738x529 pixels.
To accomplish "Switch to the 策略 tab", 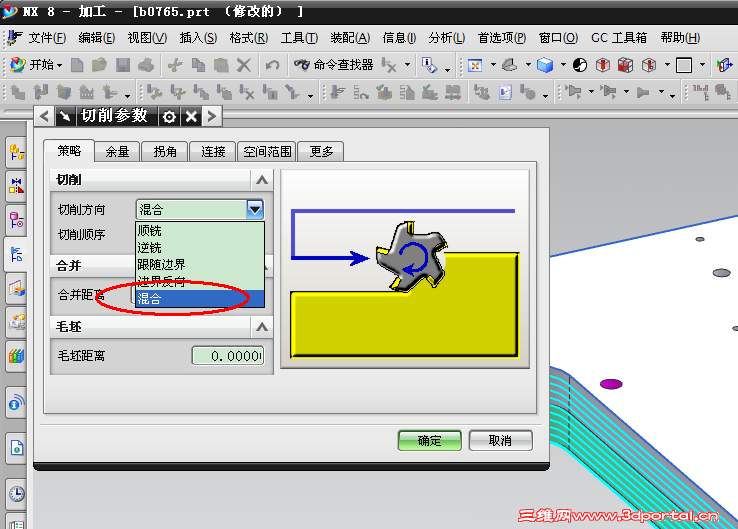I will (69, 151).
